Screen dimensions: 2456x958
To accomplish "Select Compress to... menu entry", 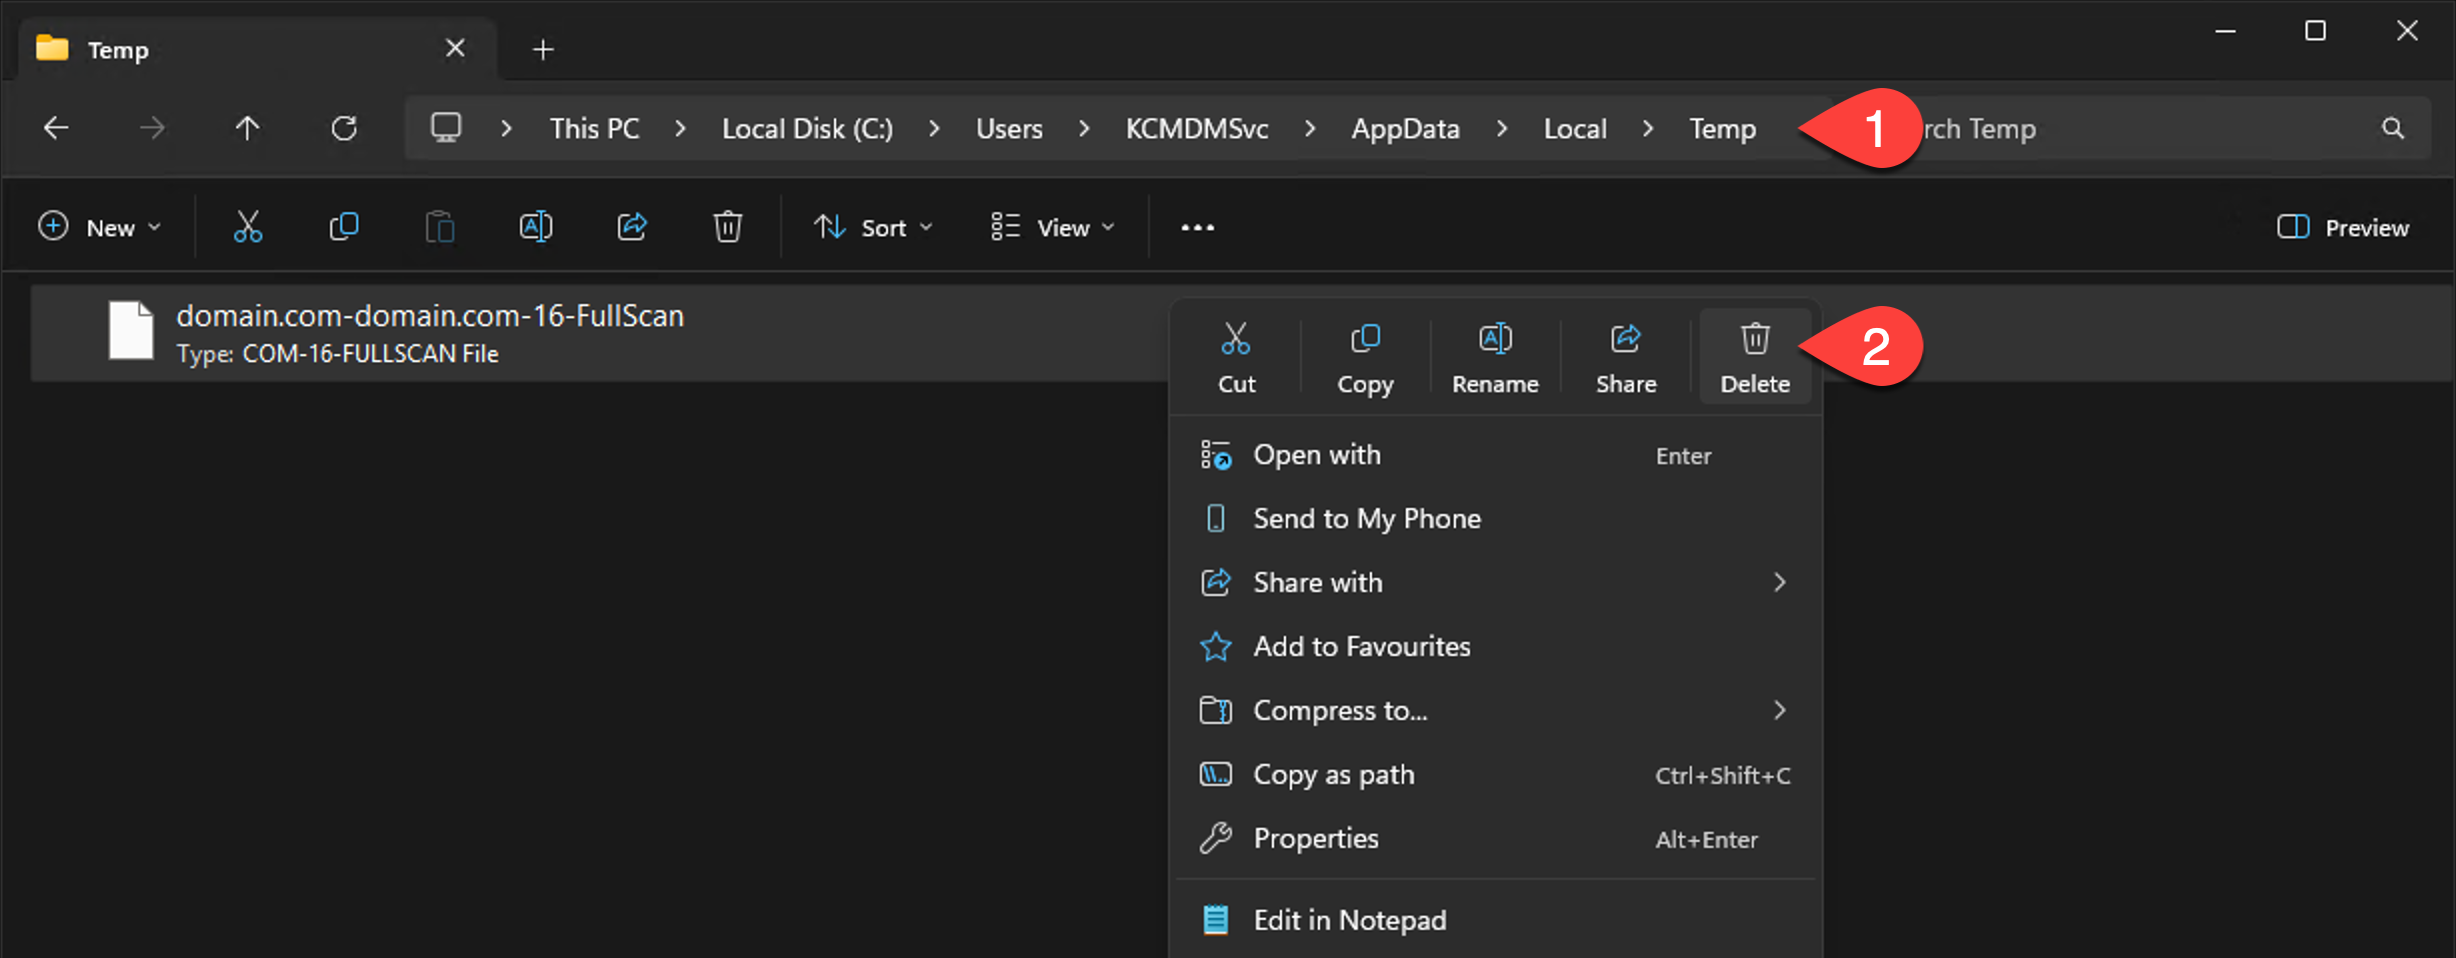I will pos(1495,710).
